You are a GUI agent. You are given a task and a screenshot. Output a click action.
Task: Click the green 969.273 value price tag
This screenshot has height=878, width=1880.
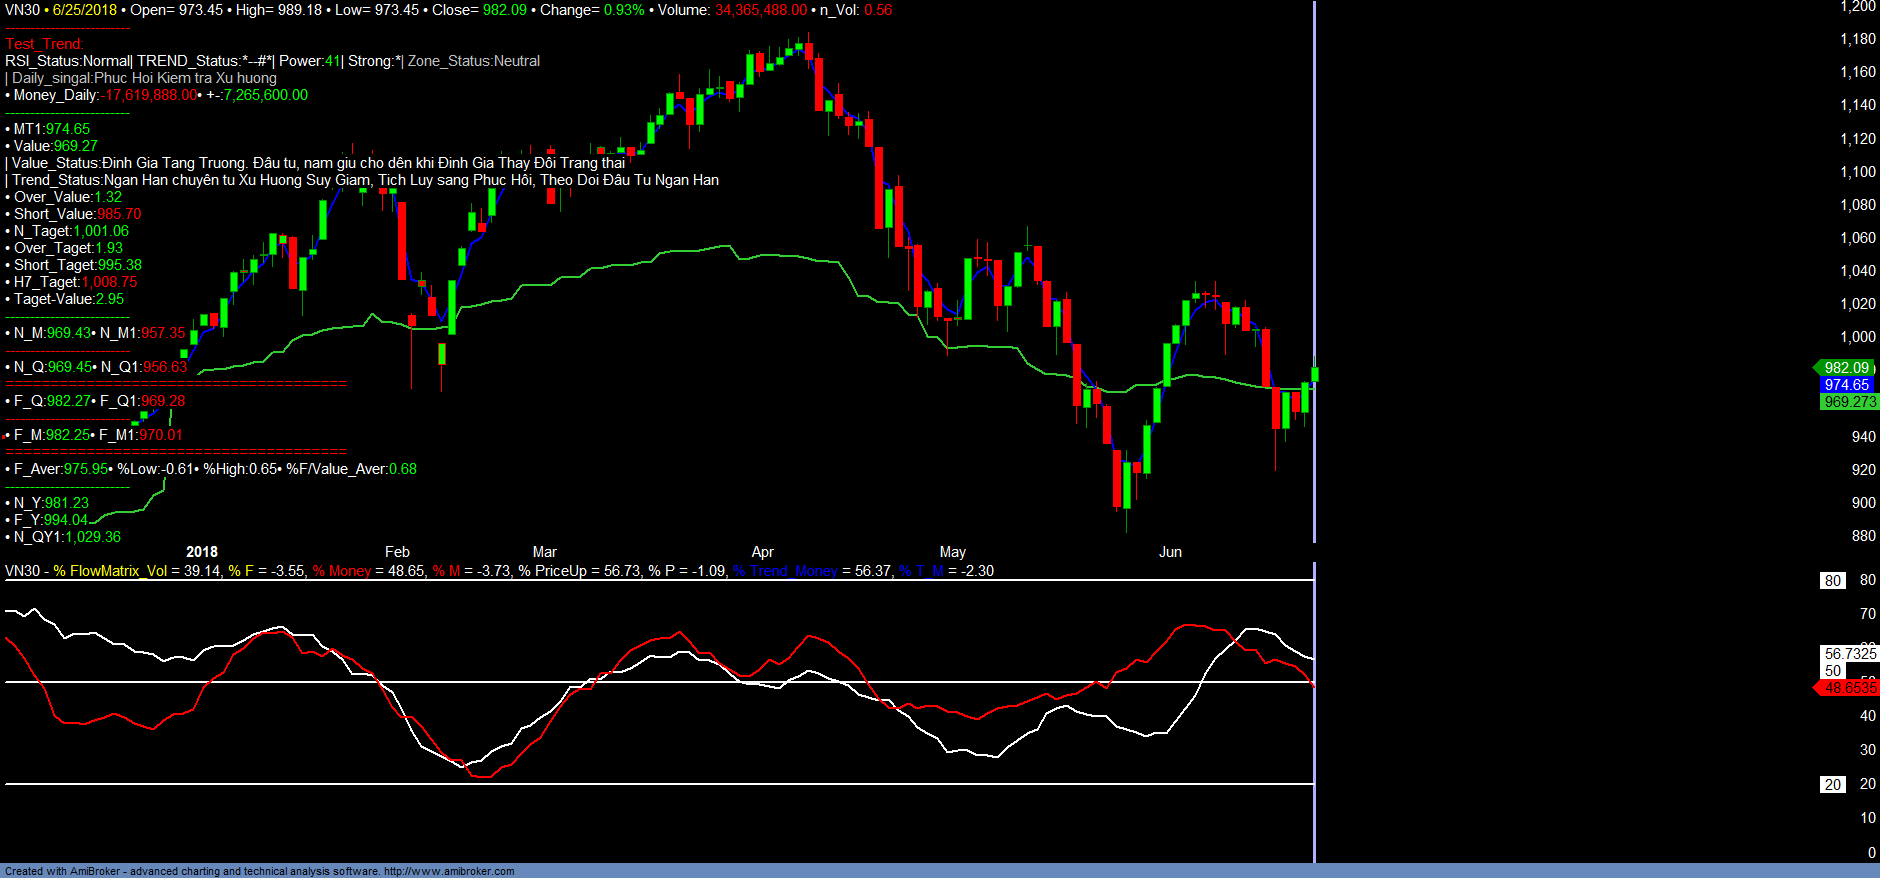pos(1849,402)
